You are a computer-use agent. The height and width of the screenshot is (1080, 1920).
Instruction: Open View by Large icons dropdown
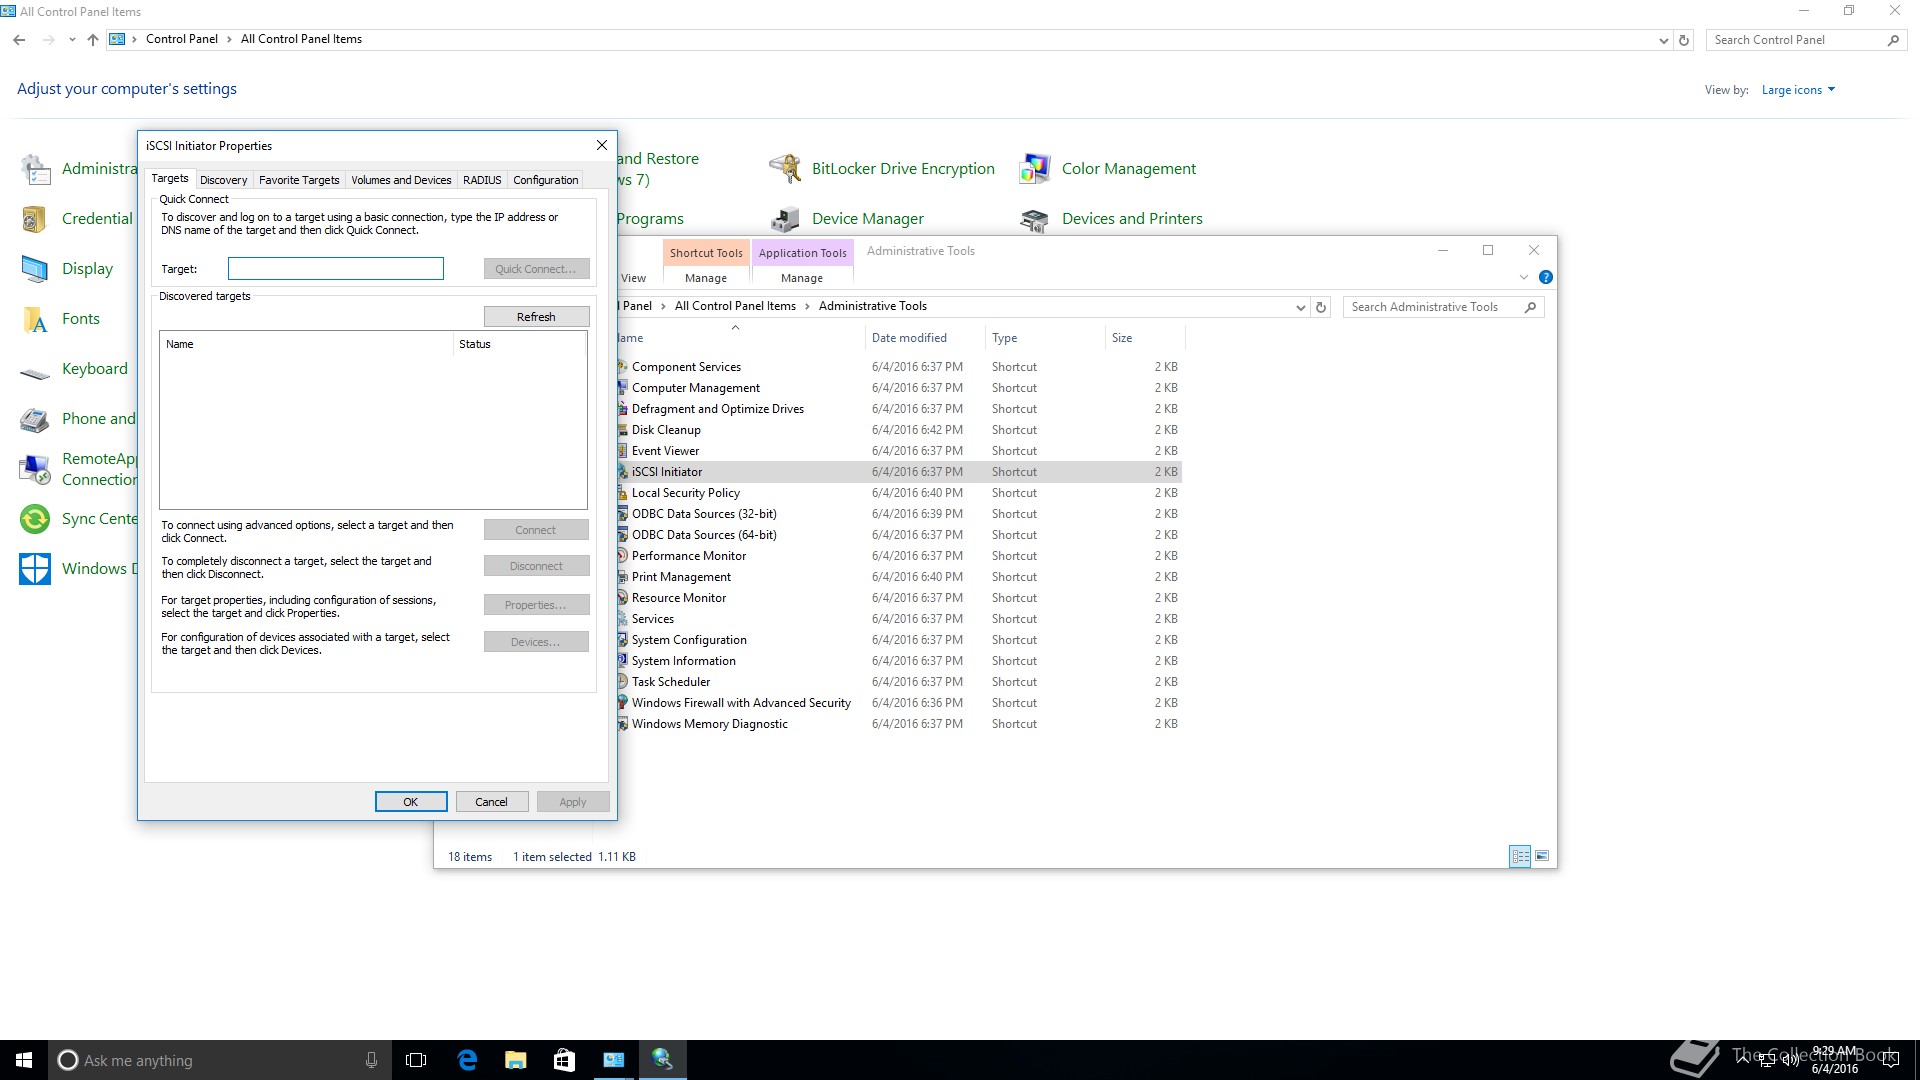1798,90
